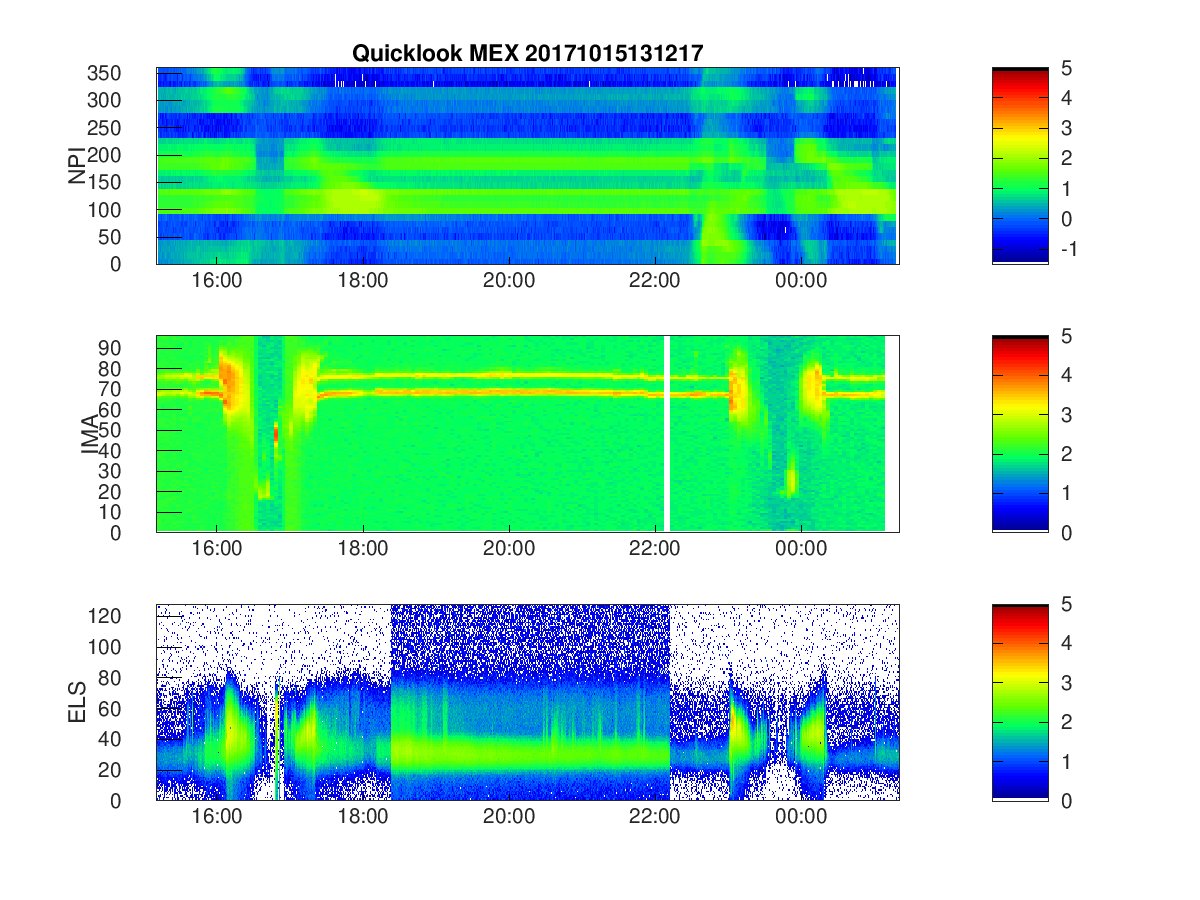Click the 18:00 tick under NPI panel
Image resolution: width=1200 pixels, height=900 pixels.
363,282
